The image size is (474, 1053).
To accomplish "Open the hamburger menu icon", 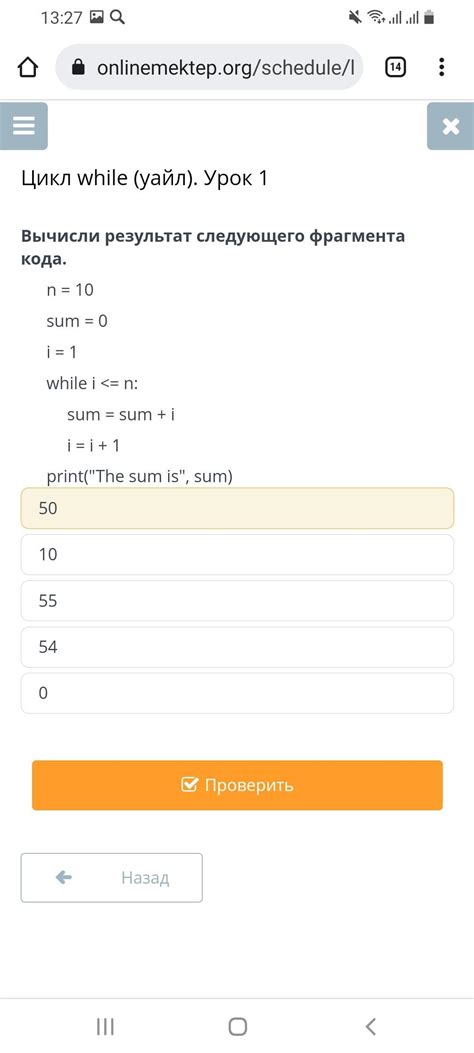I will [x=23, y=126].
